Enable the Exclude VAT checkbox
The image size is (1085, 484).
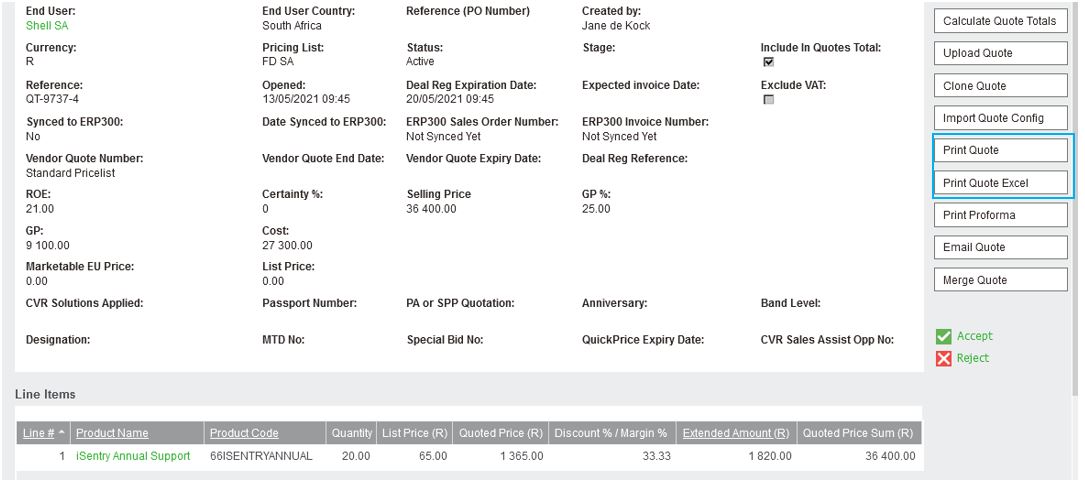click(768, 100)
